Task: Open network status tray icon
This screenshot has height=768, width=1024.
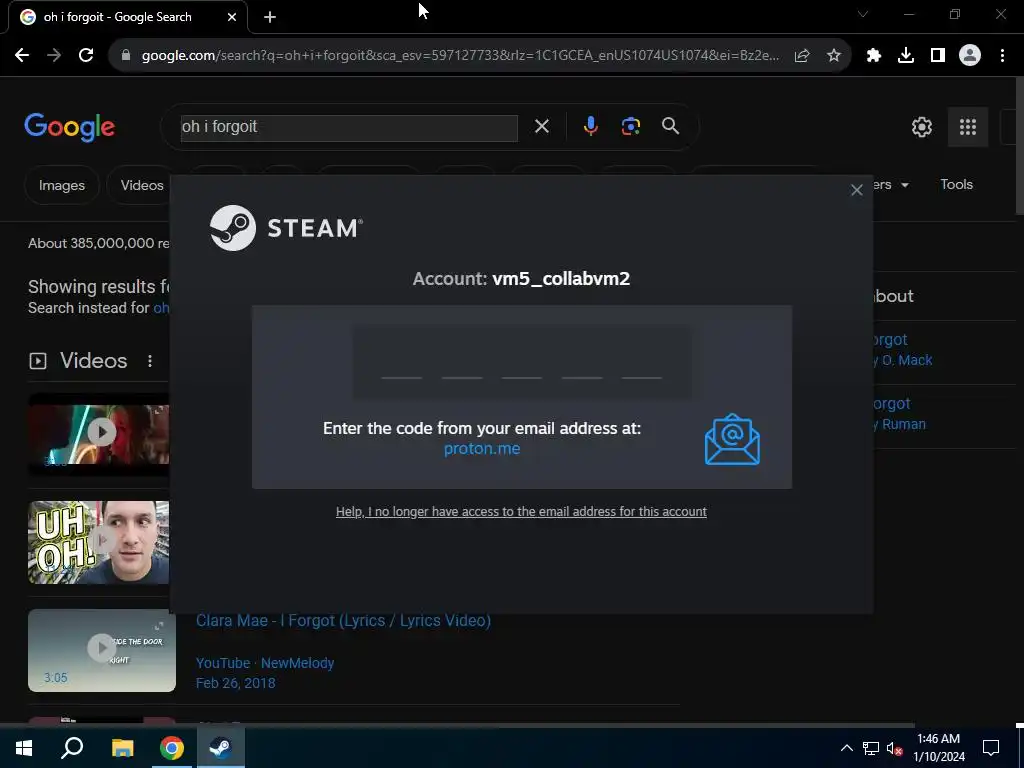Action: pos(871,748)
